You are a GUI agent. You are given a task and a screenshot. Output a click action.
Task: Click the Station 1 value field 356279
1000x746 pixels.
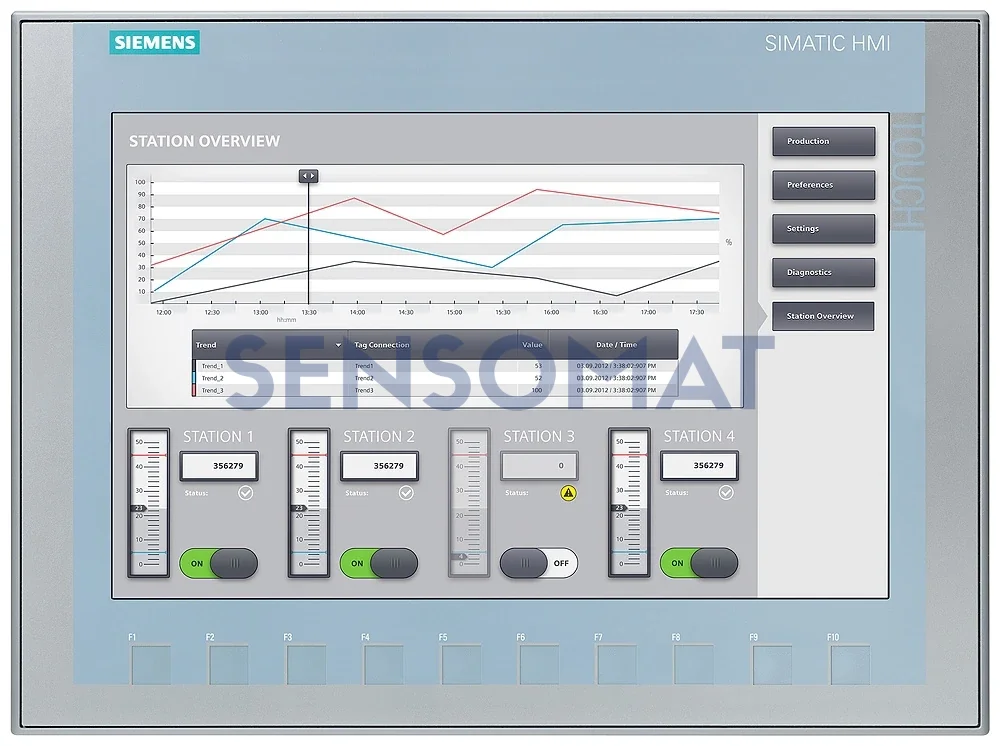(219, 466)
